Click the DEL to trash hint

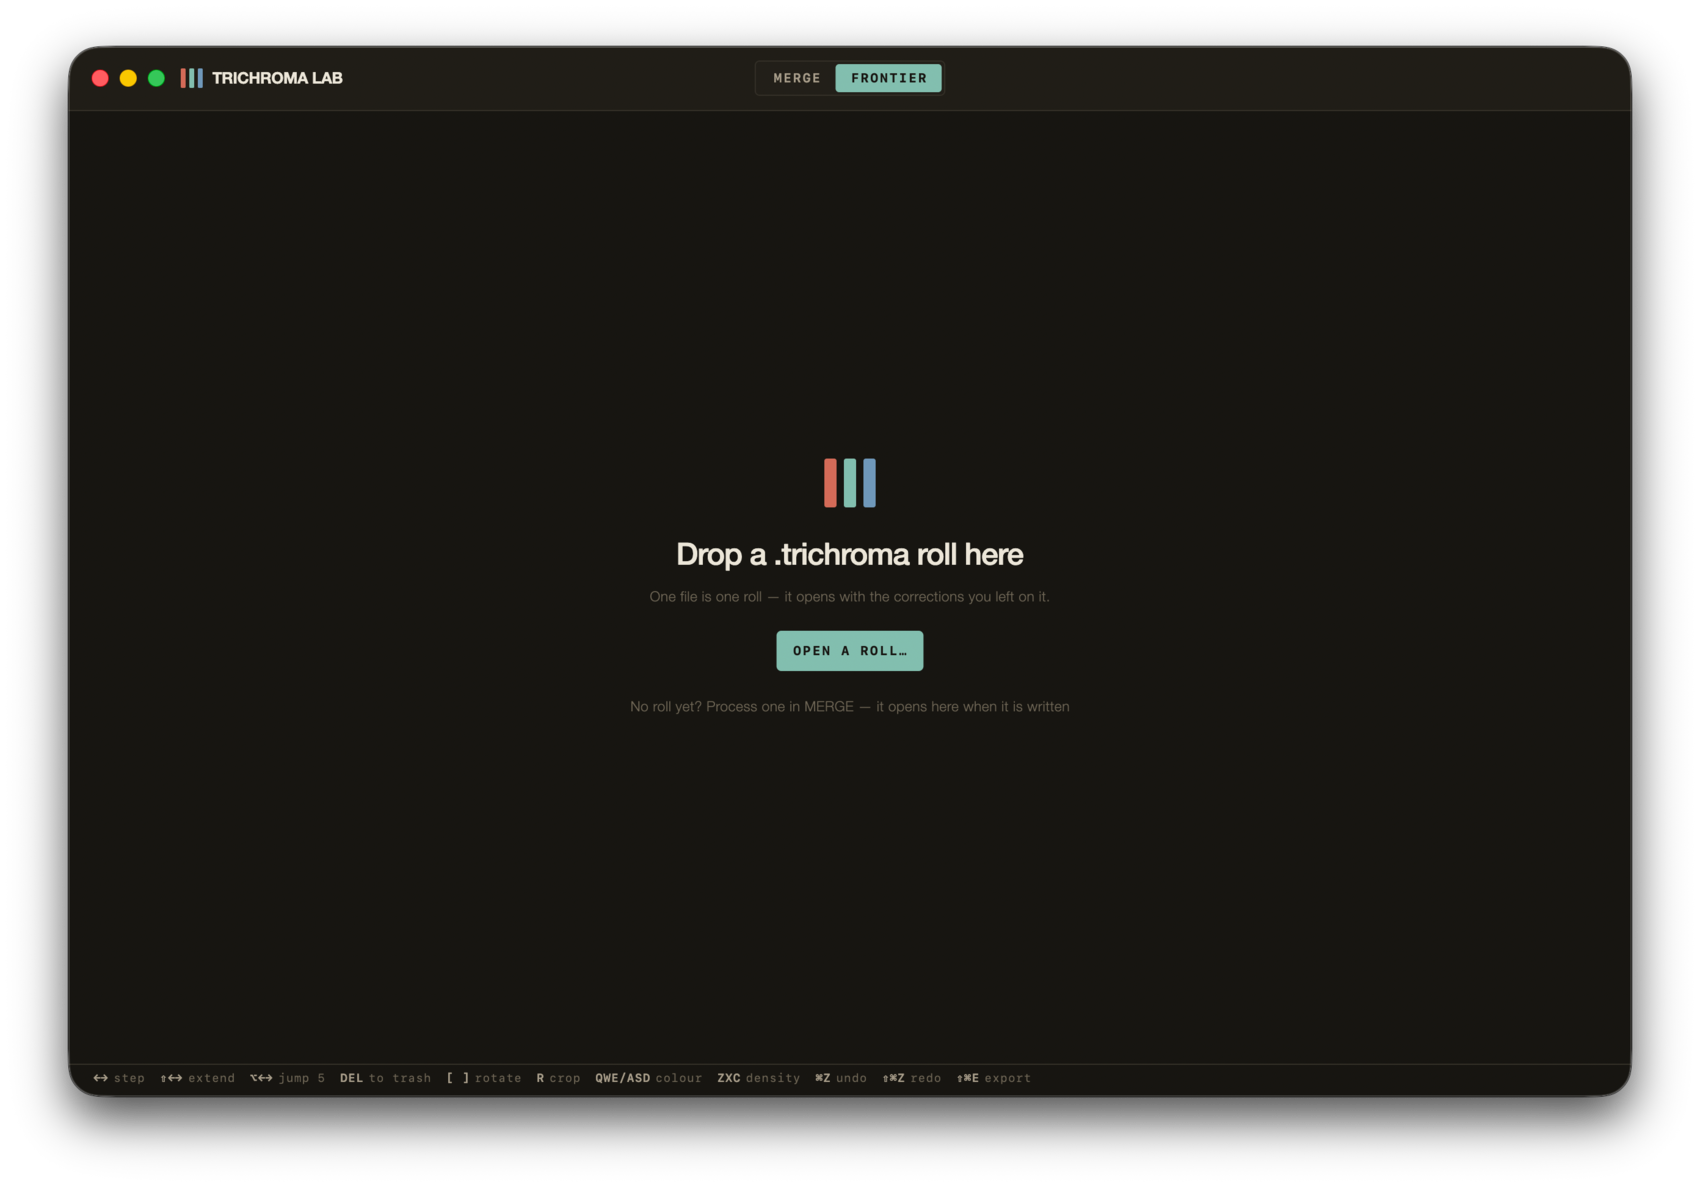click(385, 1078)
